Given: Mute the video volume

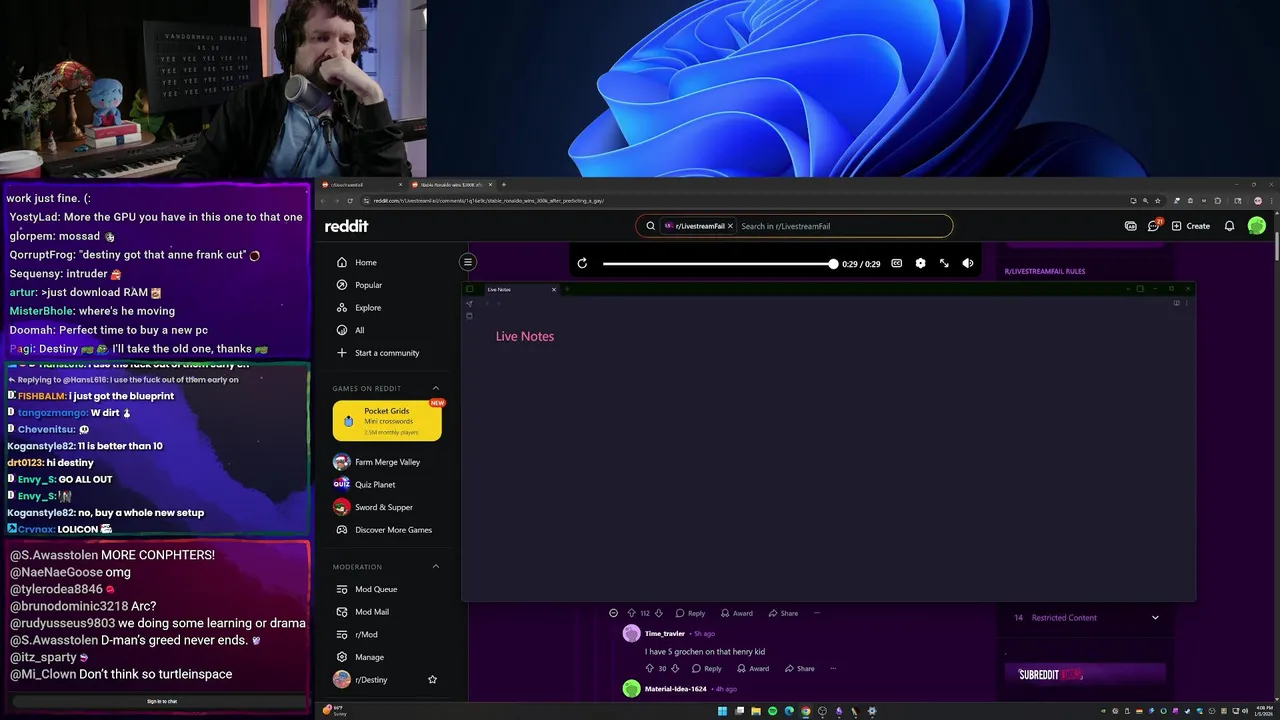Looking at the screenshot, I should (968, 263).
